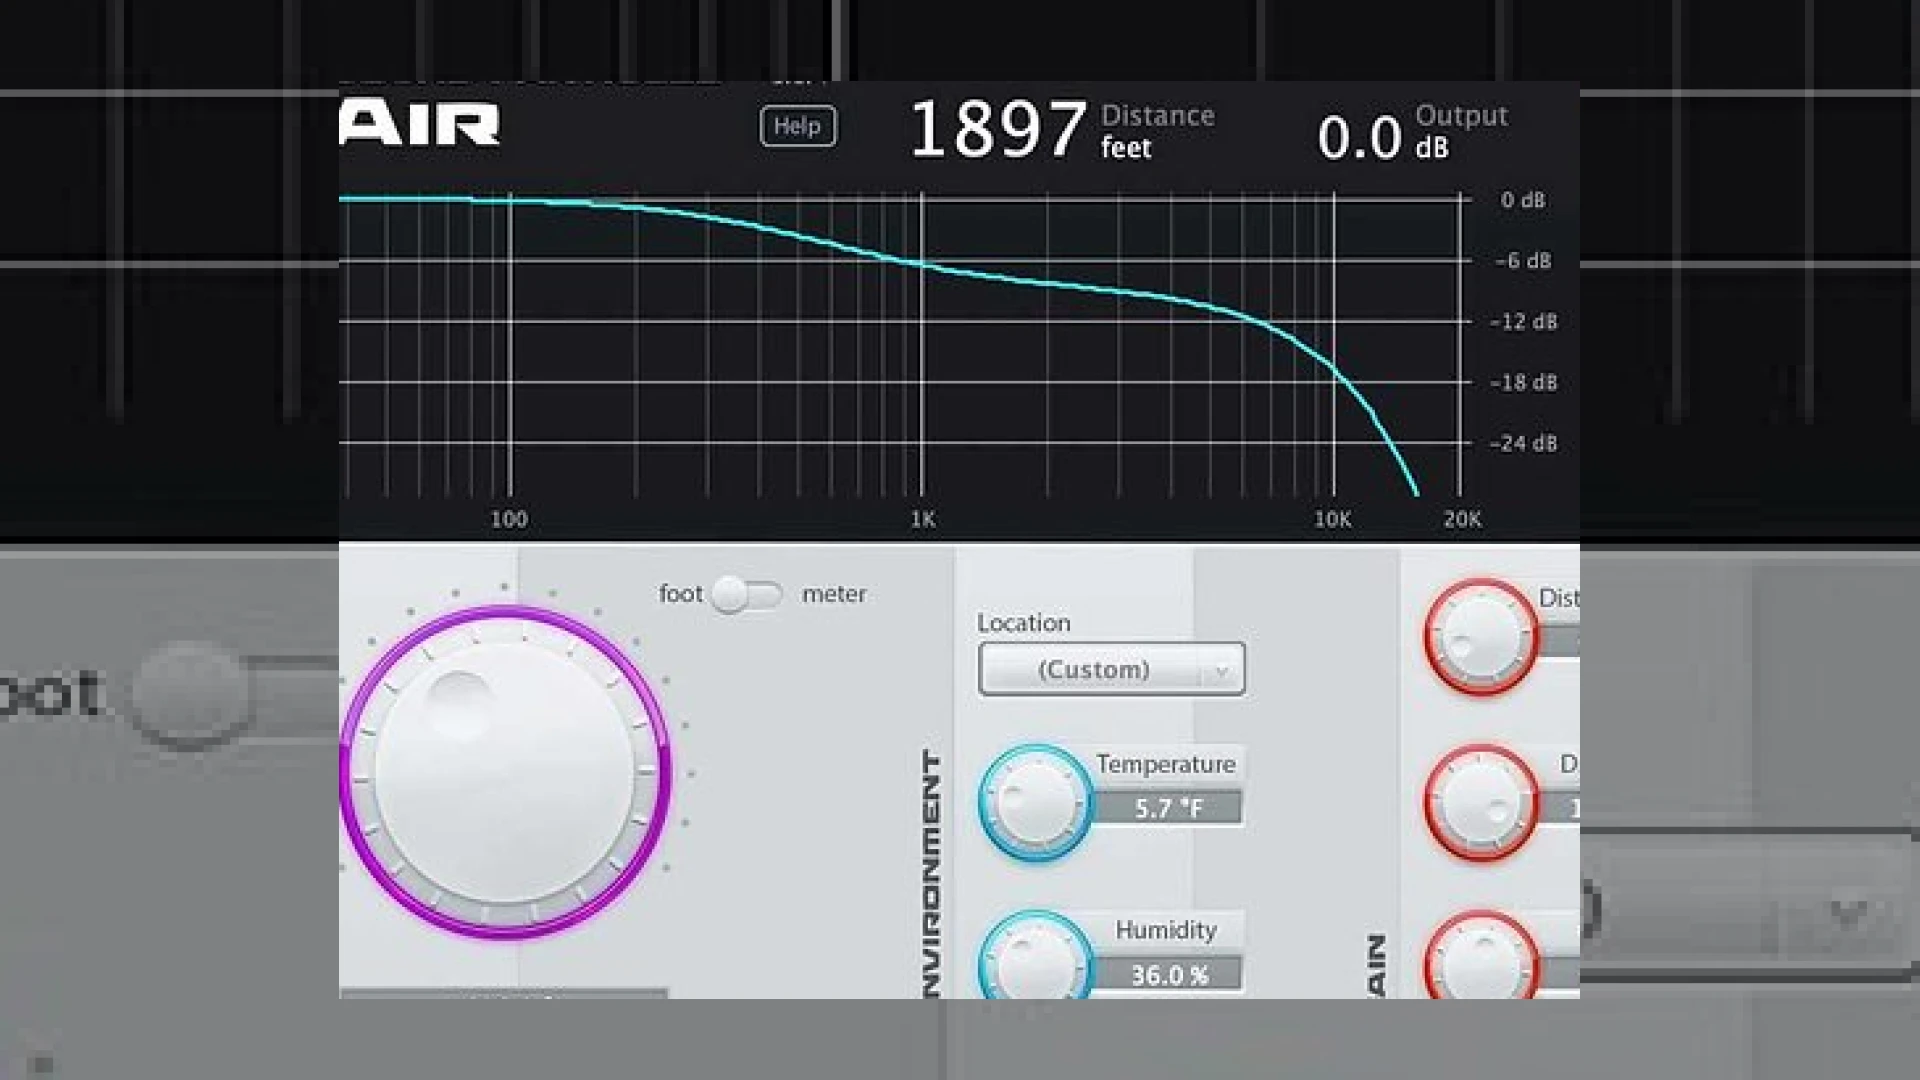Click the ENVIRONMENT section label
The height and width of the screenshot is (1080, 1920).
point(932,875)
